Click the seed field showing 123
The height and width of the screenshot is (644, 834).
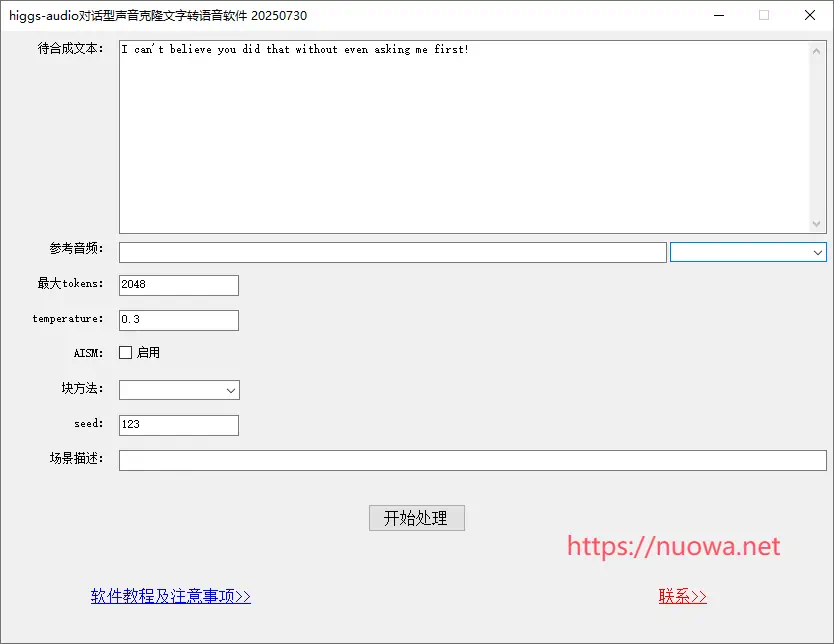[x=178, y=425]
